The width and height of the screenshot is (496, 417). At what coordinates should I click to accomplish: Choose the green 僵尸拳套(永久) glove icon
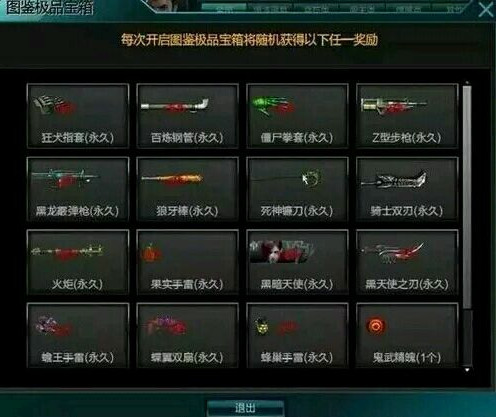pyautogui.click(x=273, y=105)
